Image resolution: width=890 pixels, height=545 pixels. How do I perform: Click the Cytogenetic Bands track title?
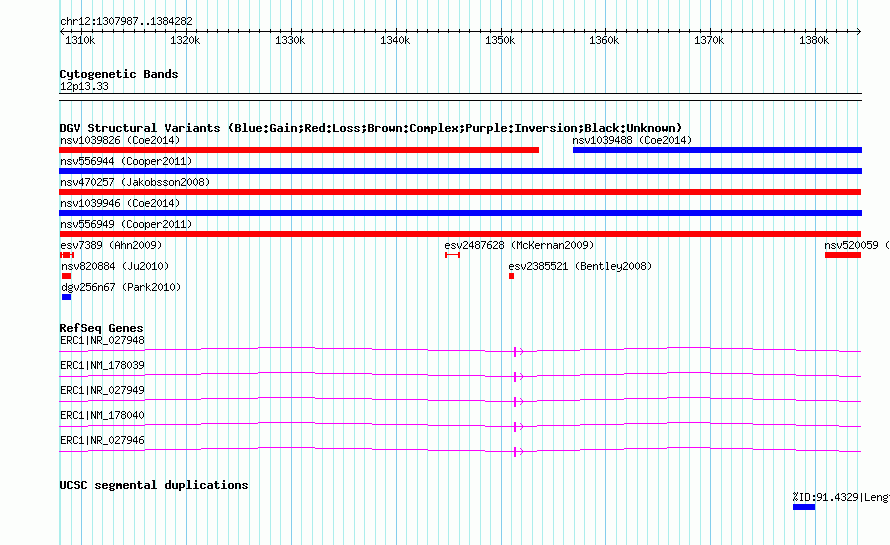click(x=119, y=74)
